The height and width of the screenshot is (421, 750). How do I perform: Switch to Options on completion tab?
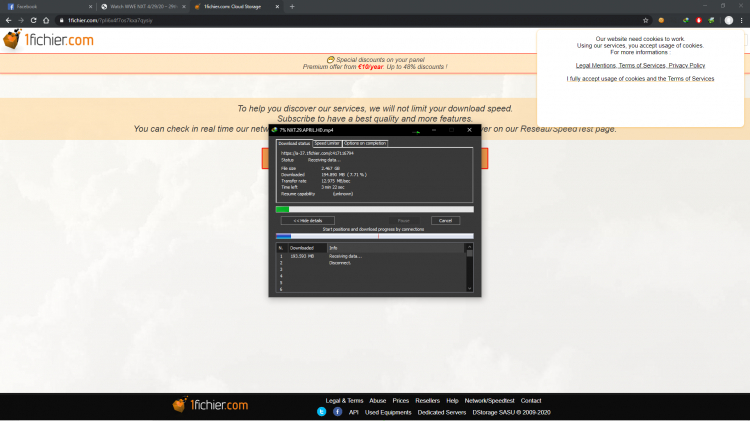click(x=365, y=143)
